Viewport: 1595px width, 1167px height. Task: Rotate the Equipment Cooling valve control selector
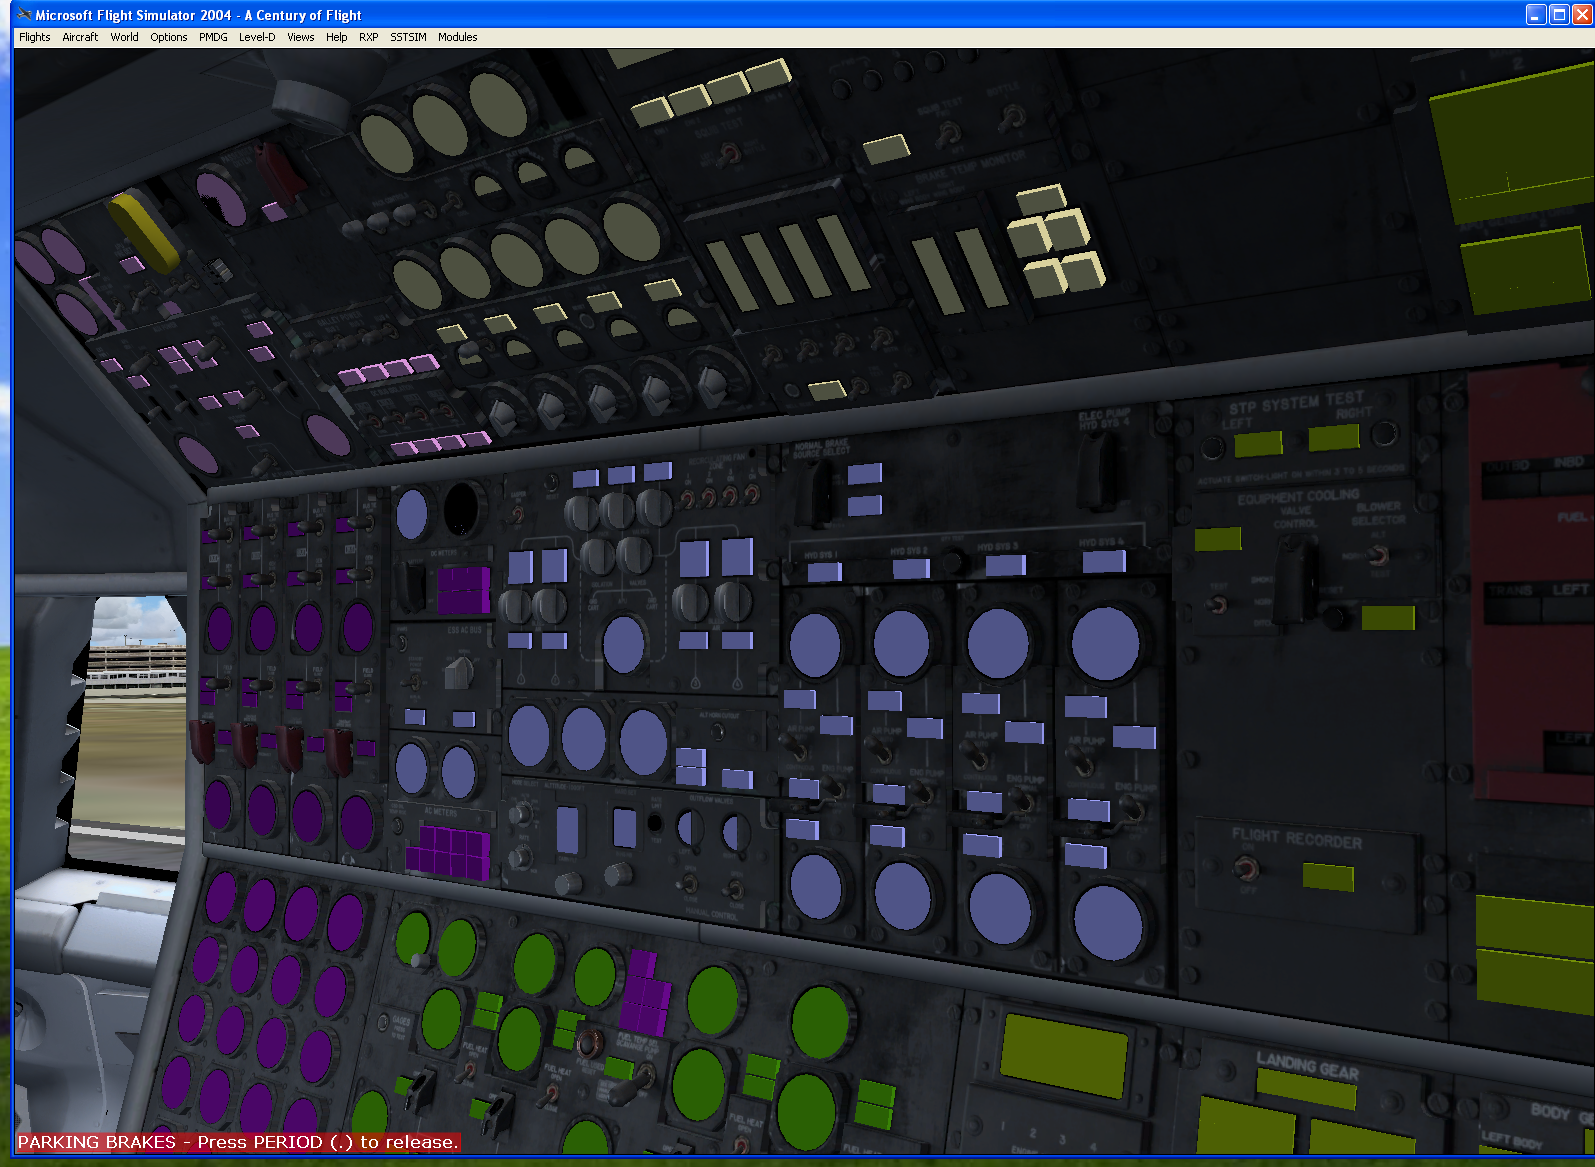pyautogui.click(x=1295, y=580)
